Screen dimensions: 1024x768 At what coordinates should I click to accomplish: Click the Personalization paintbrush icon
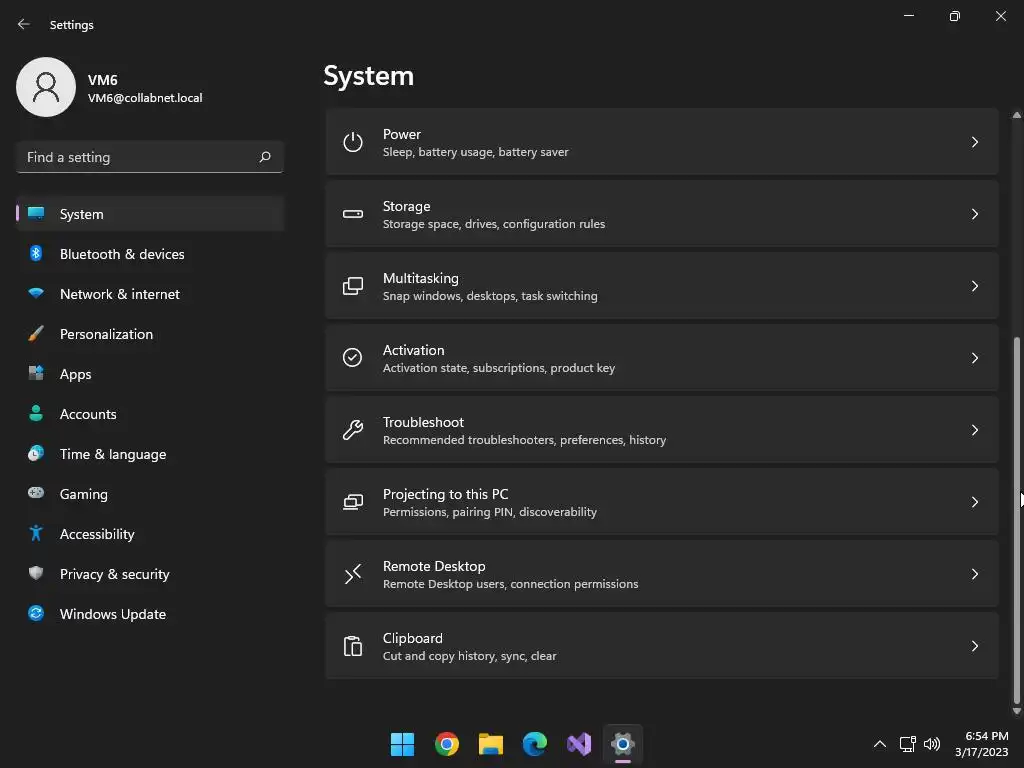[36, 333]
